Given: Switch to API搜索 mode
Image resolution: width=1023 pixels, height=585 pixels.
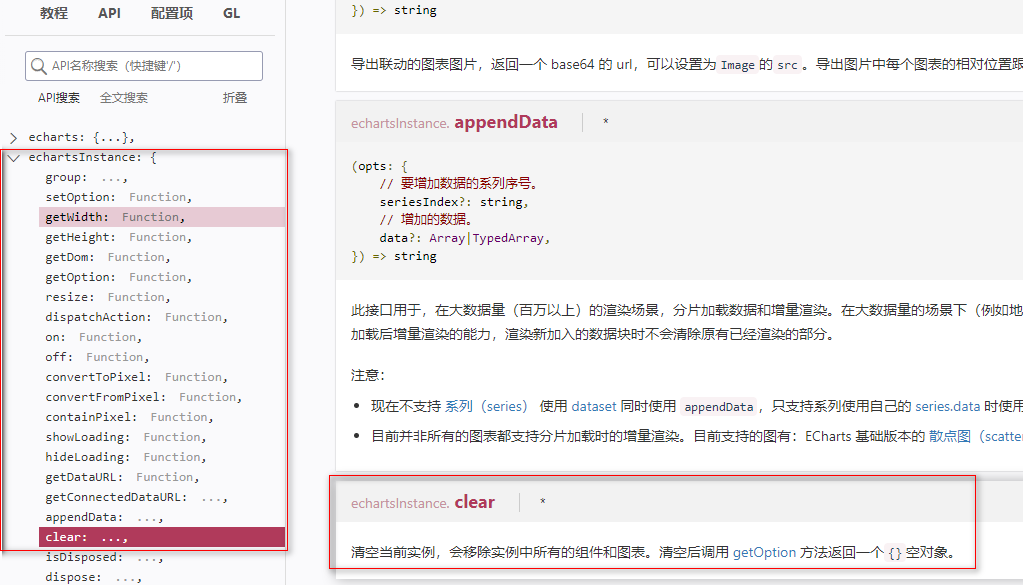Looking at the screenshot, I should [59, 98].
